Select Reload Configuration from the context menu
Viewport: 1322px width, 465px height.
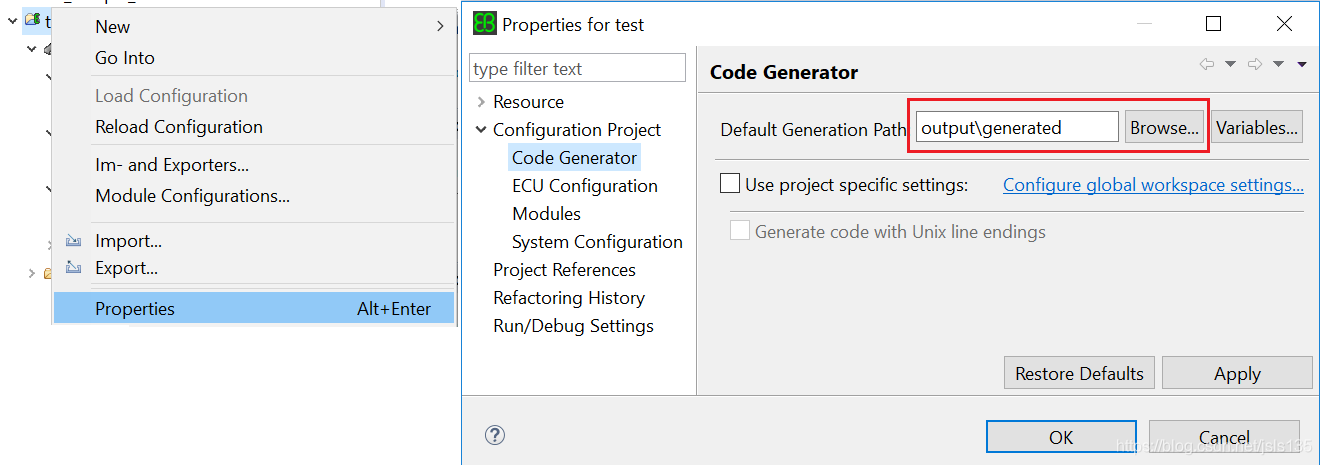click(x=179, y=127)
